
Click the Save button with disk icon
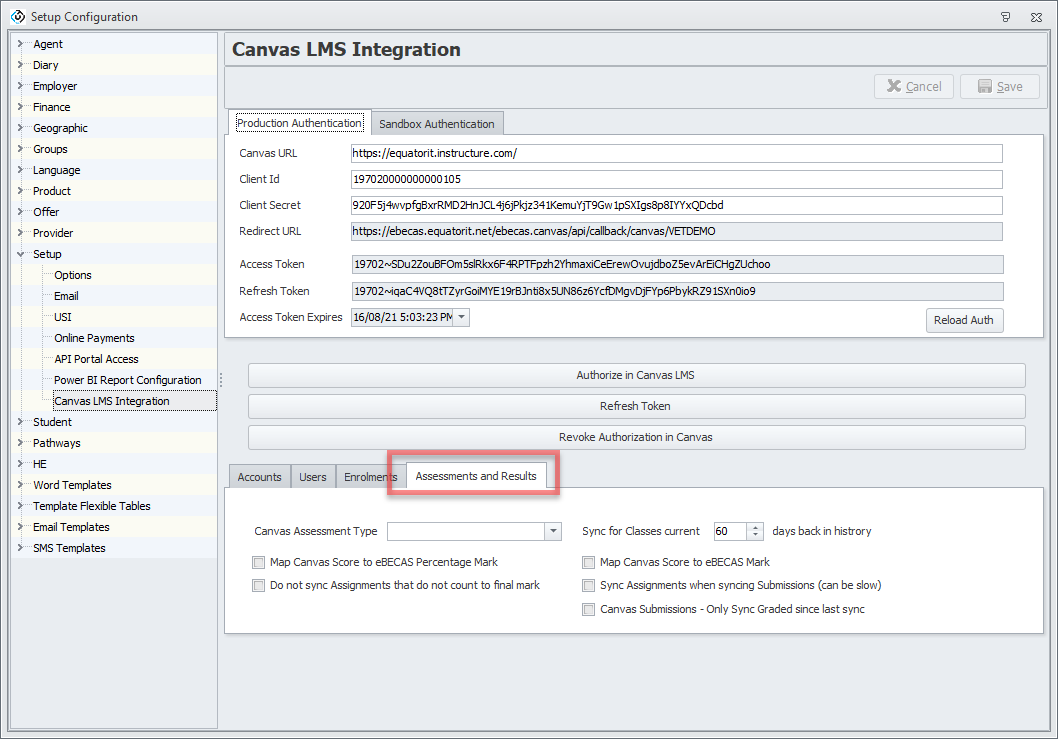999,87
